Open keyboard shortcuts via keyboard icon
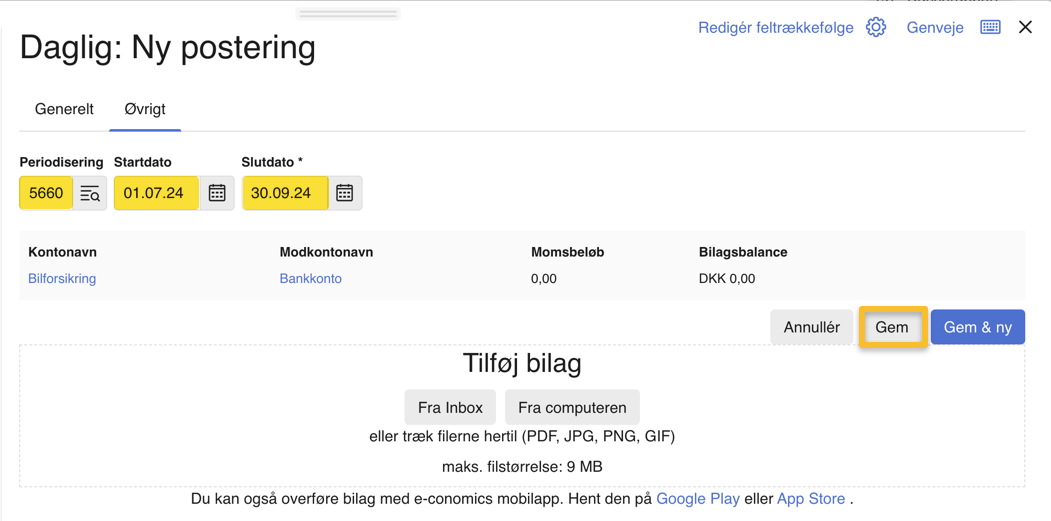Screen dimensions: 1051x521 [990, 27]
